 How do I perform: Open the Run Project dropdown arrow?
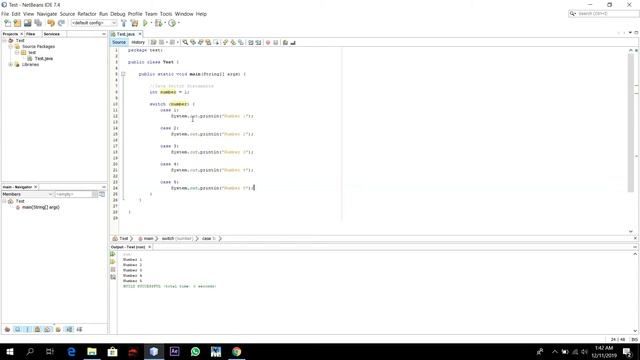[151, 23]
